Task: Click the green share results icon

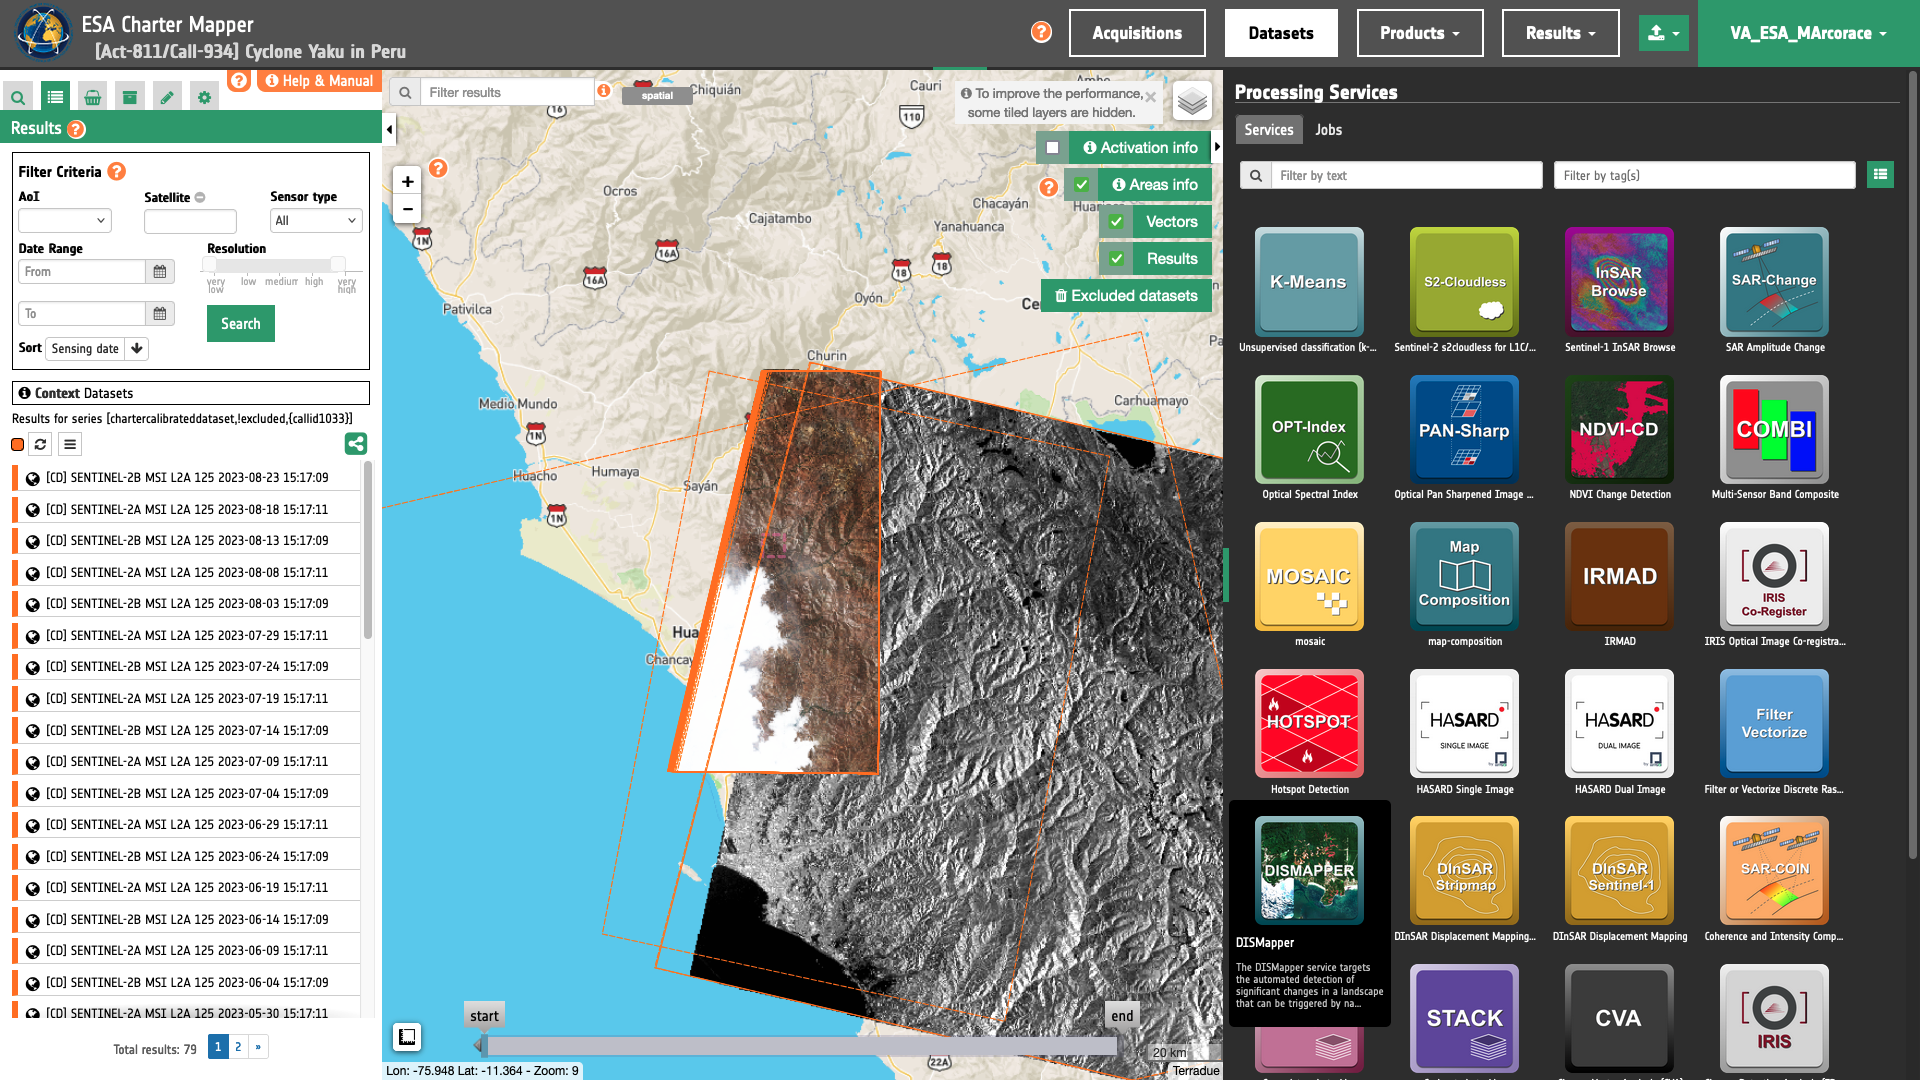Action: [355, 443]
